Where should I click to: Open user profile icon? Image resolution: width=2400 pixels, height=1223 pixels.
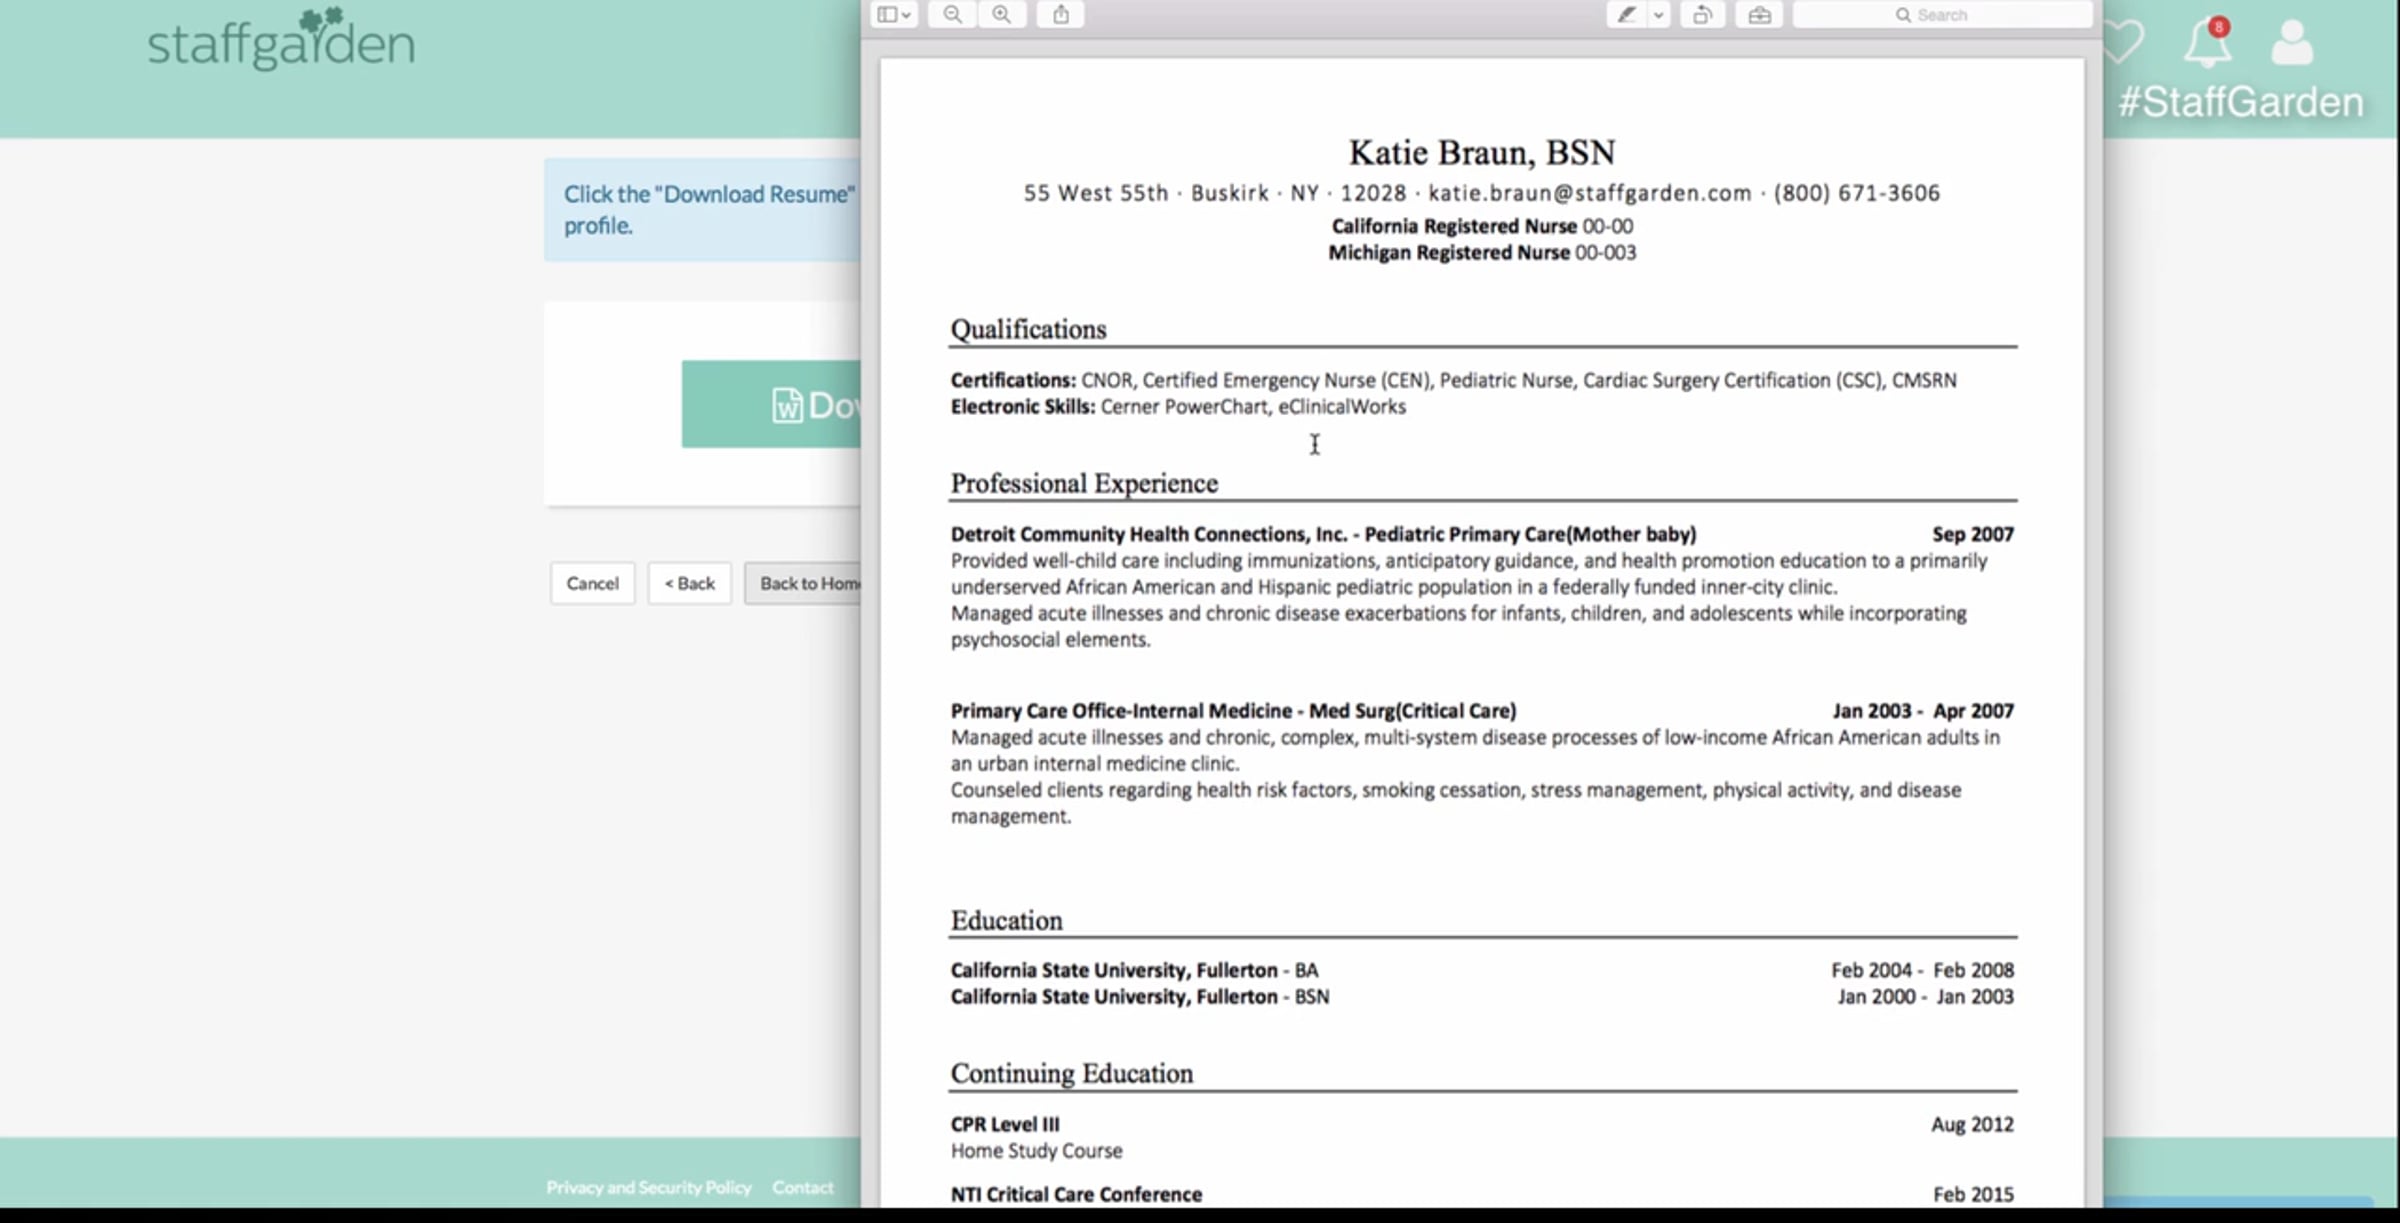[x=2292, y=44]
